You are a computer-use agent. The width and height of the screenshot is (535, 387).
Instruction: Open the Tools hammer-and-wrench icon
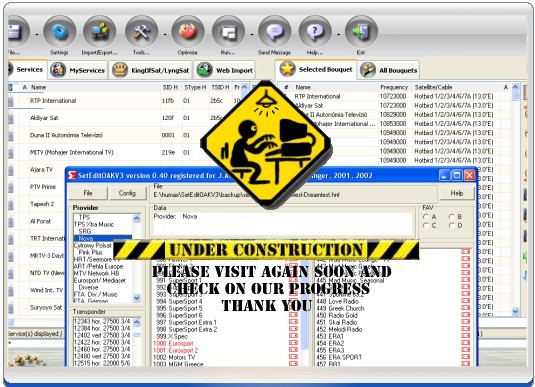point(141,32)
